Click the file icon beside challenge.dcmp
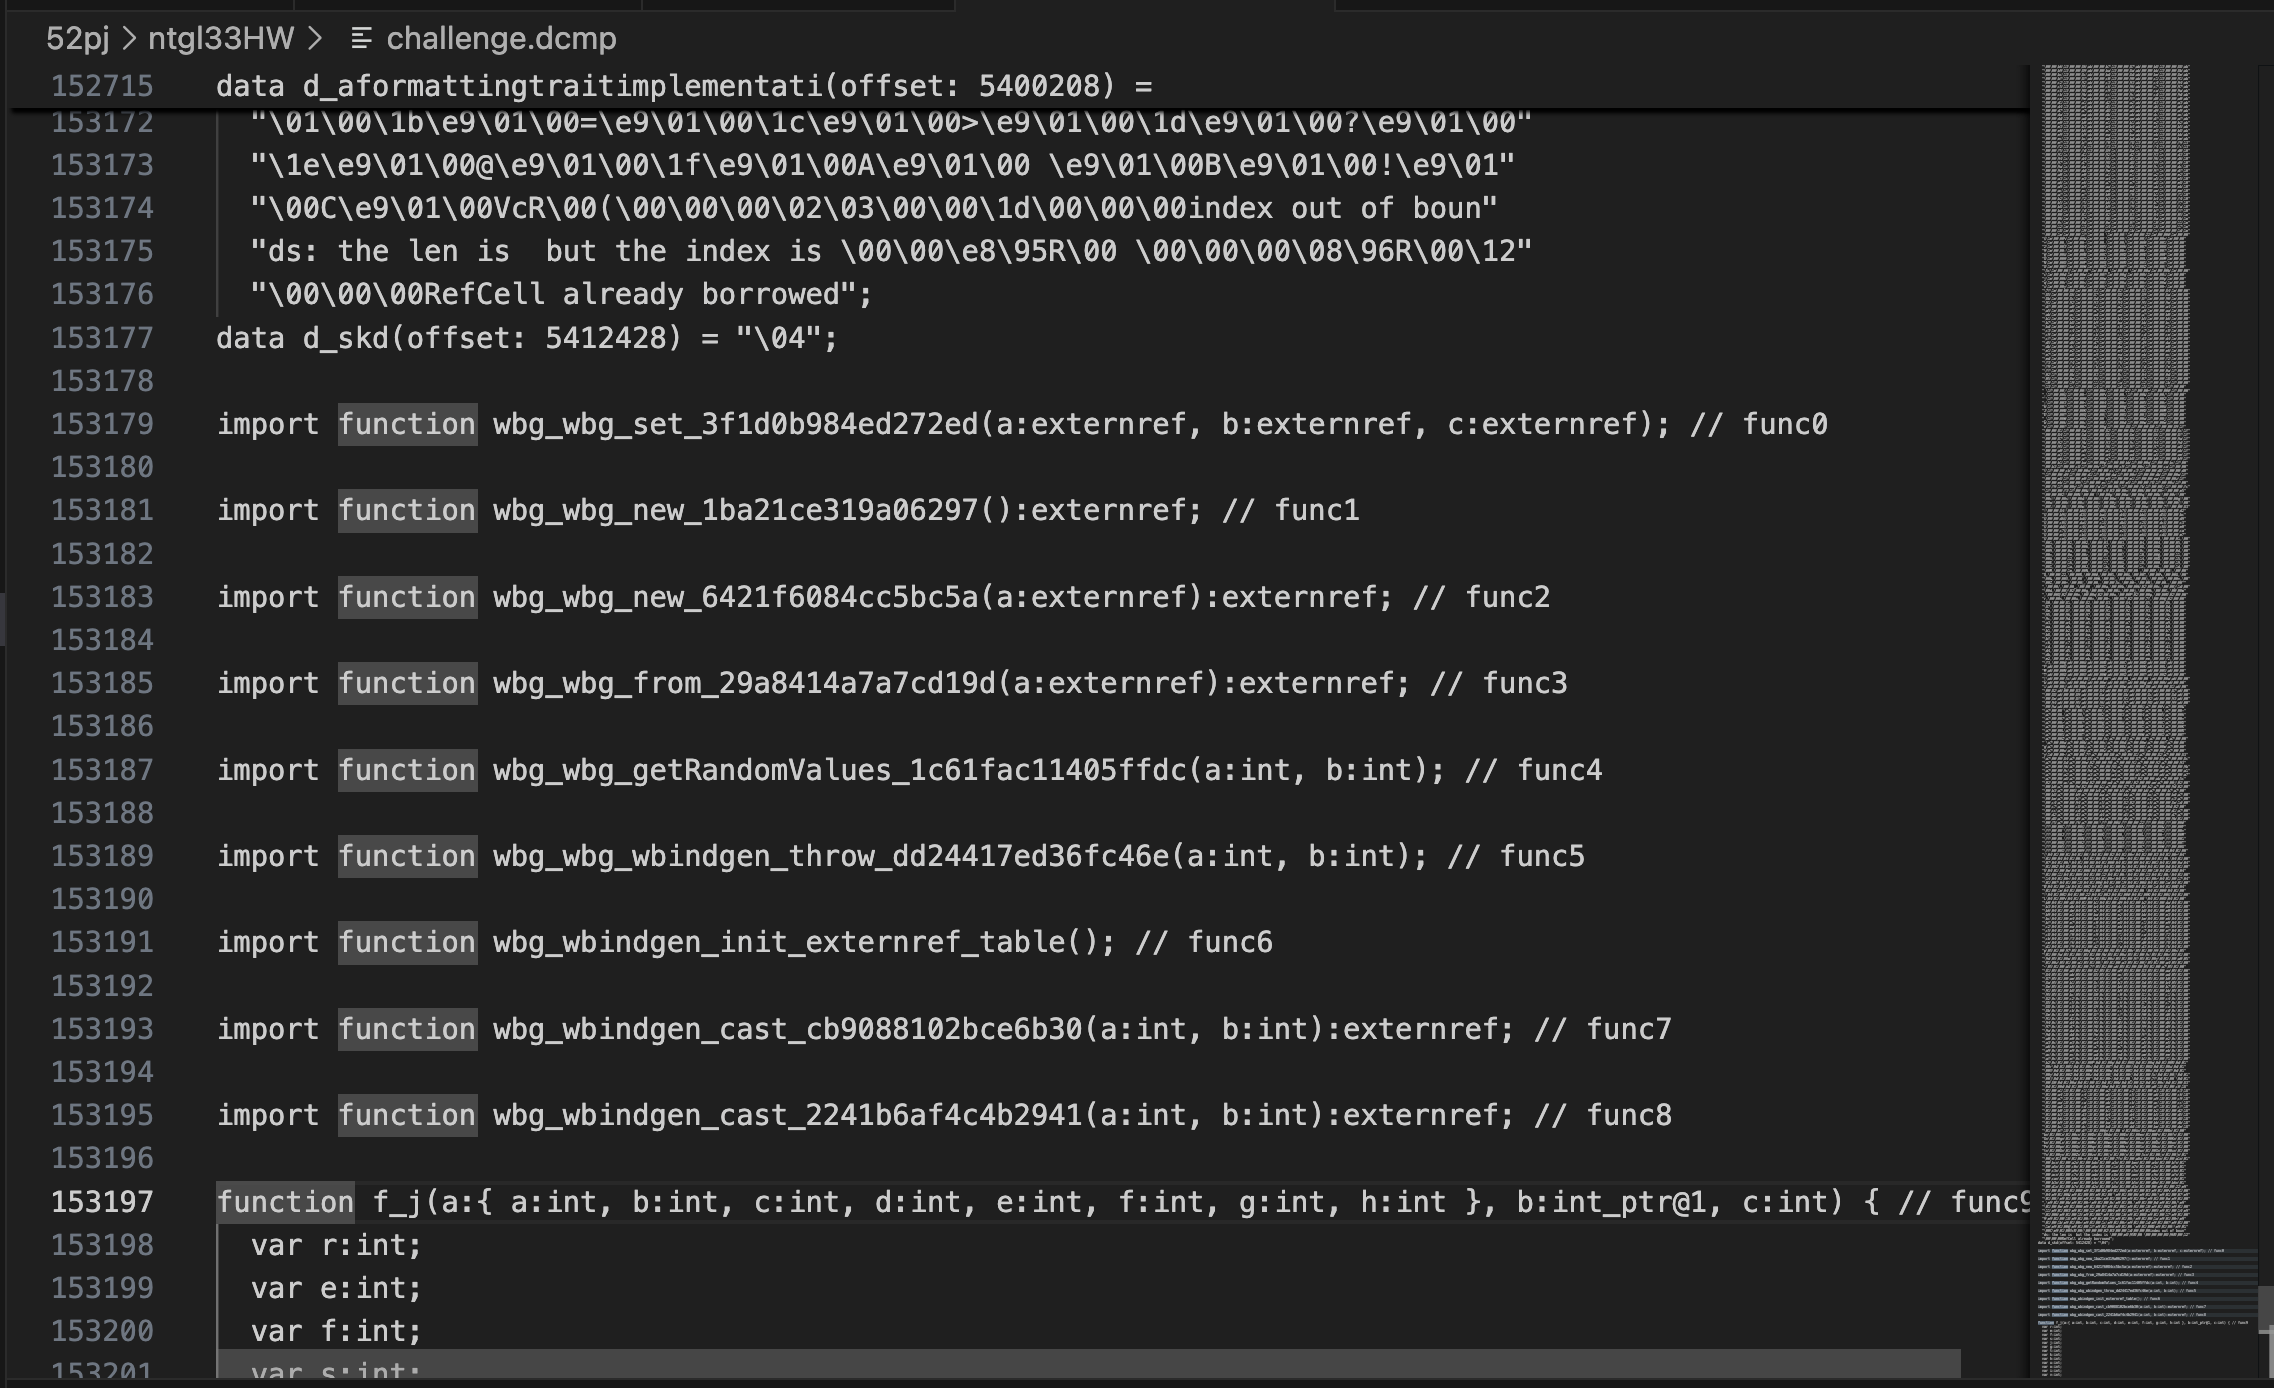Screen dimensions: 2274x1388 (x=361, y=39)
